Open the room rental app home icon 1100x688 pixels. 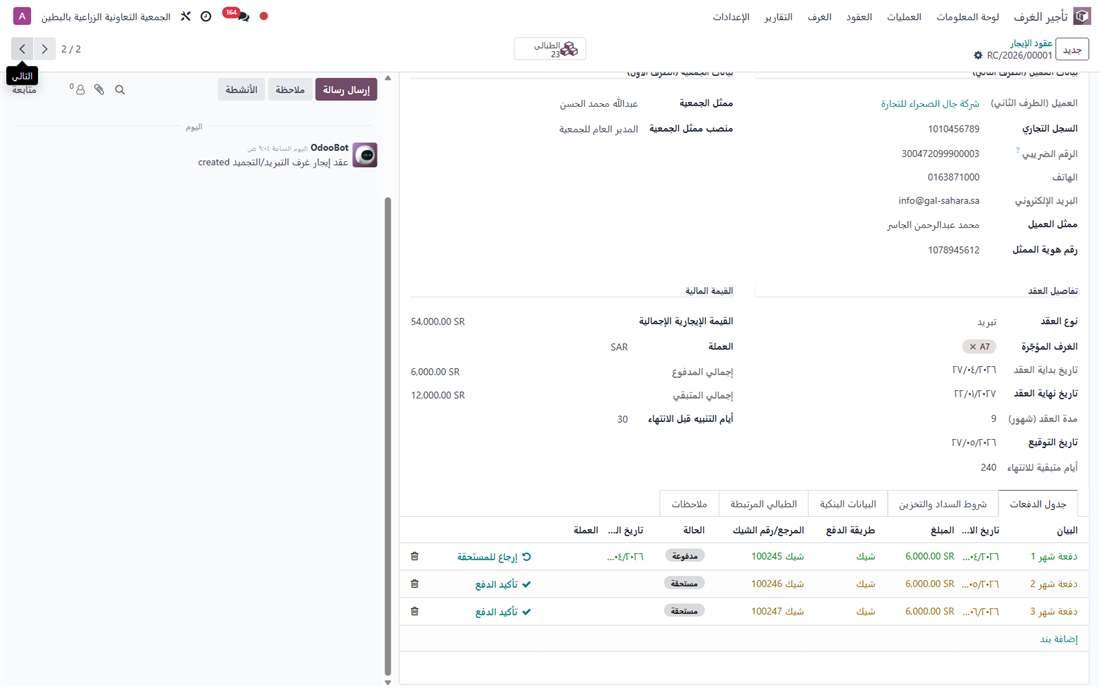1082,16
